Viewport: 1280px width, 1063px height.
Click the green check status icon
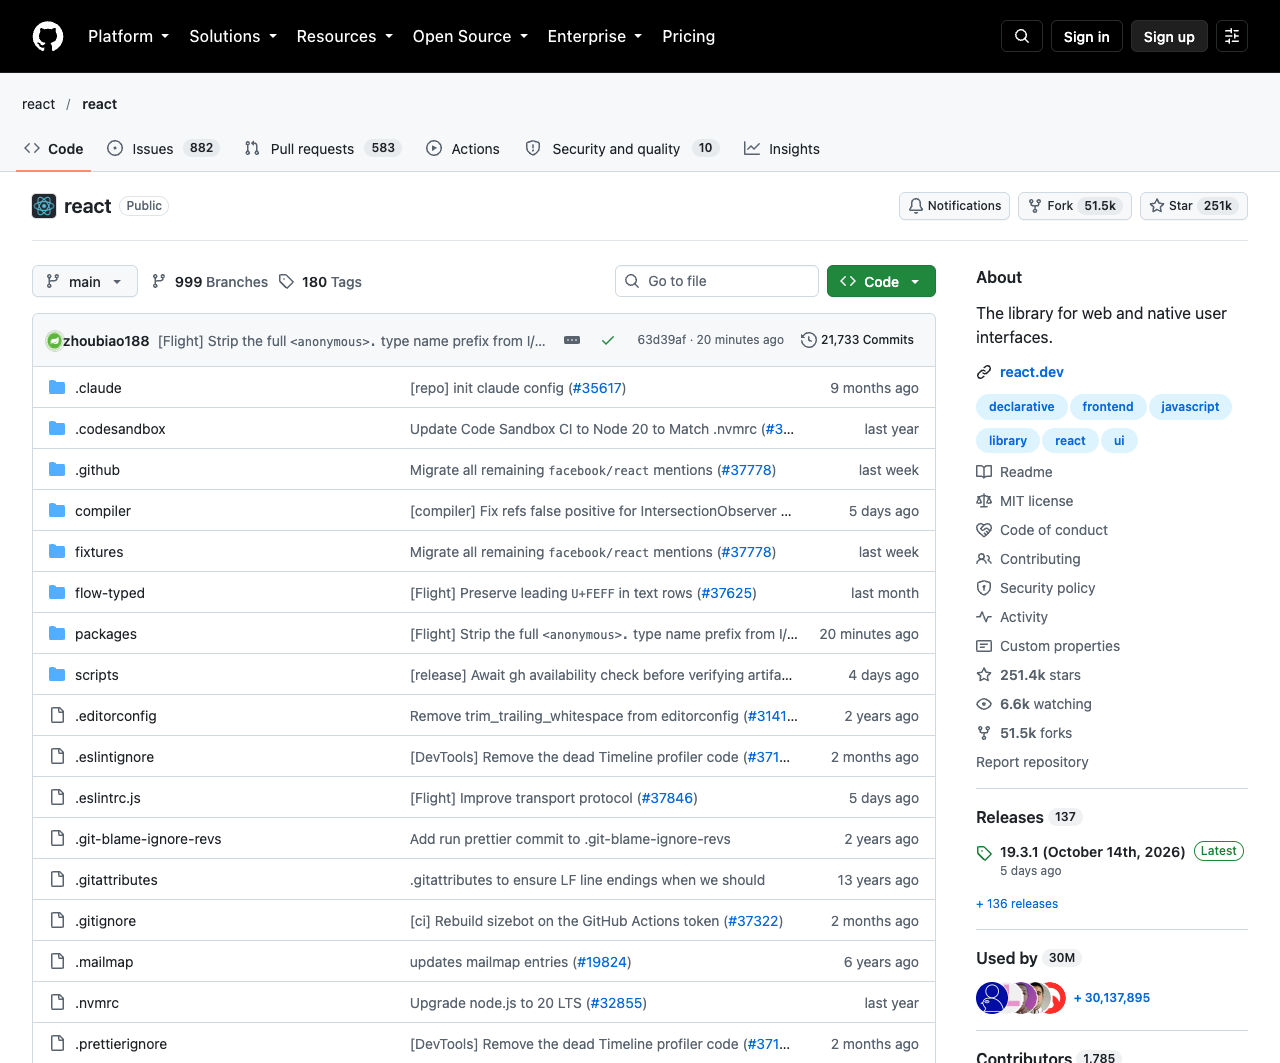607,340
